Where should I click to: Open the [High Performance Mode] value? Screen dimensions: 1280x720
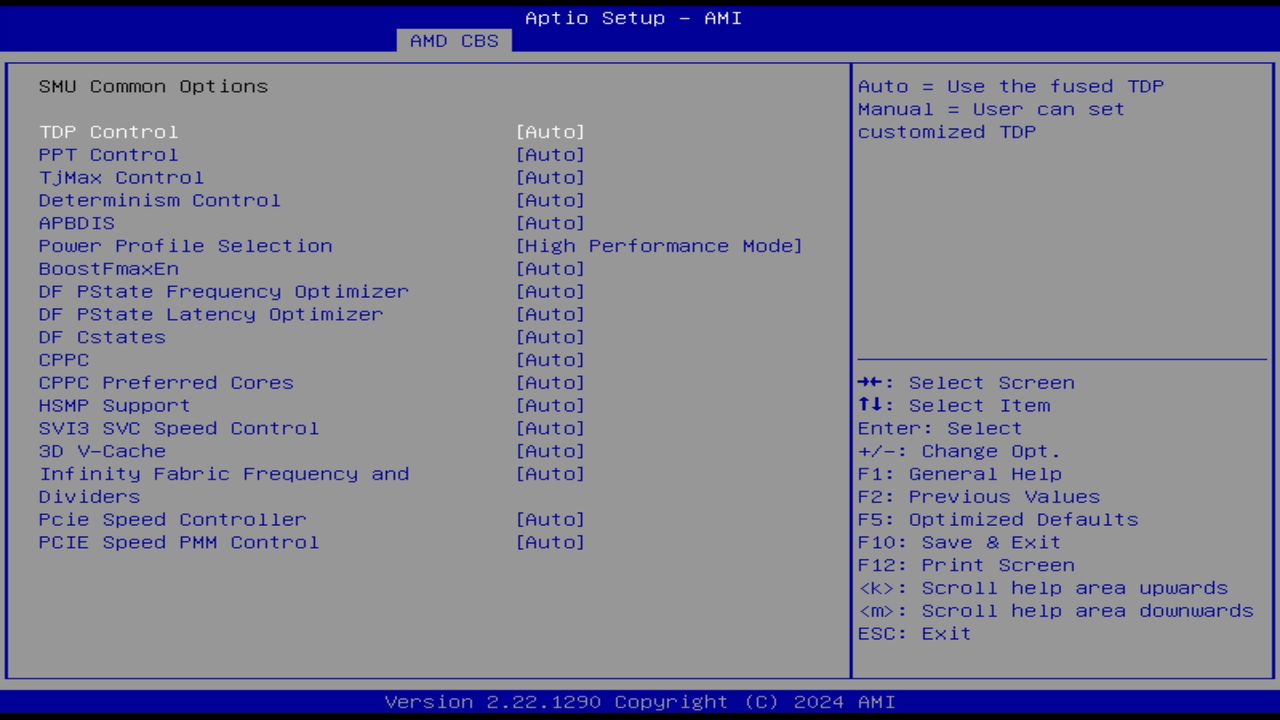pyautogui.click(x=659, y=246)
